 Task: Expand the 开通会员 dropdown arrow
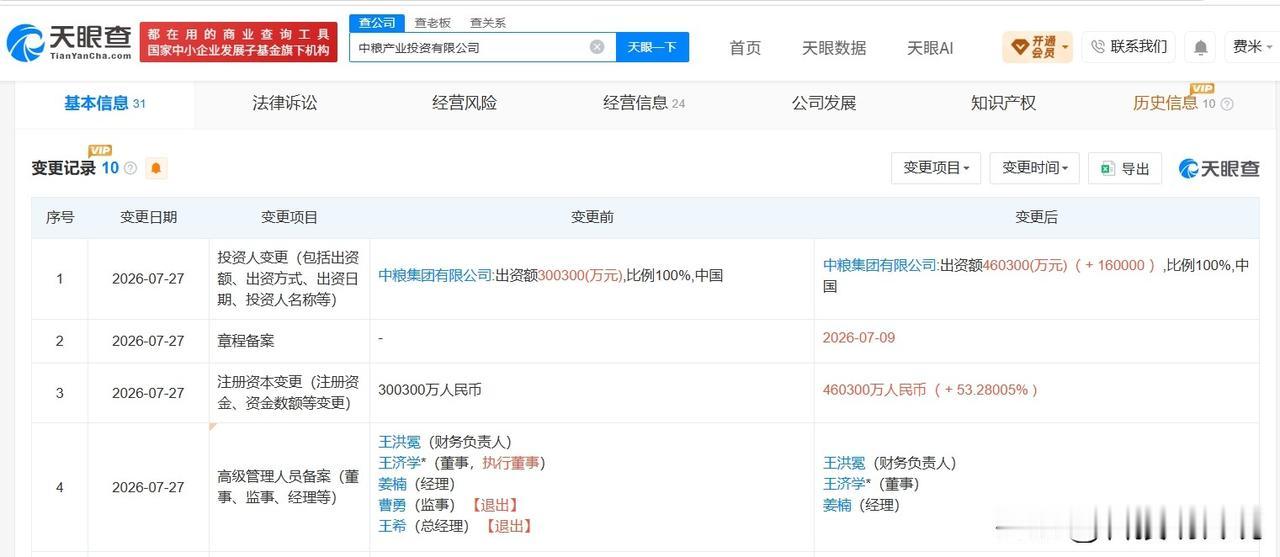(x=1065, y=47)
